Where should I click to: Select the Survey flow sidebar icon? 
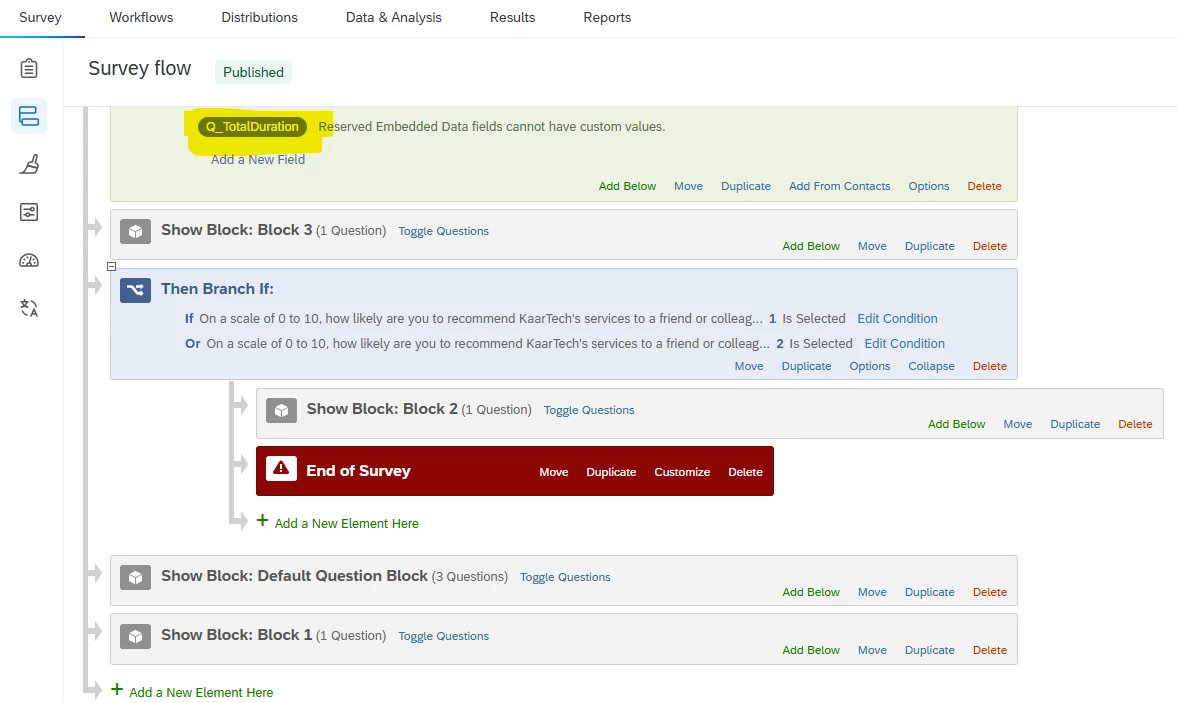[x=29, y=116]
